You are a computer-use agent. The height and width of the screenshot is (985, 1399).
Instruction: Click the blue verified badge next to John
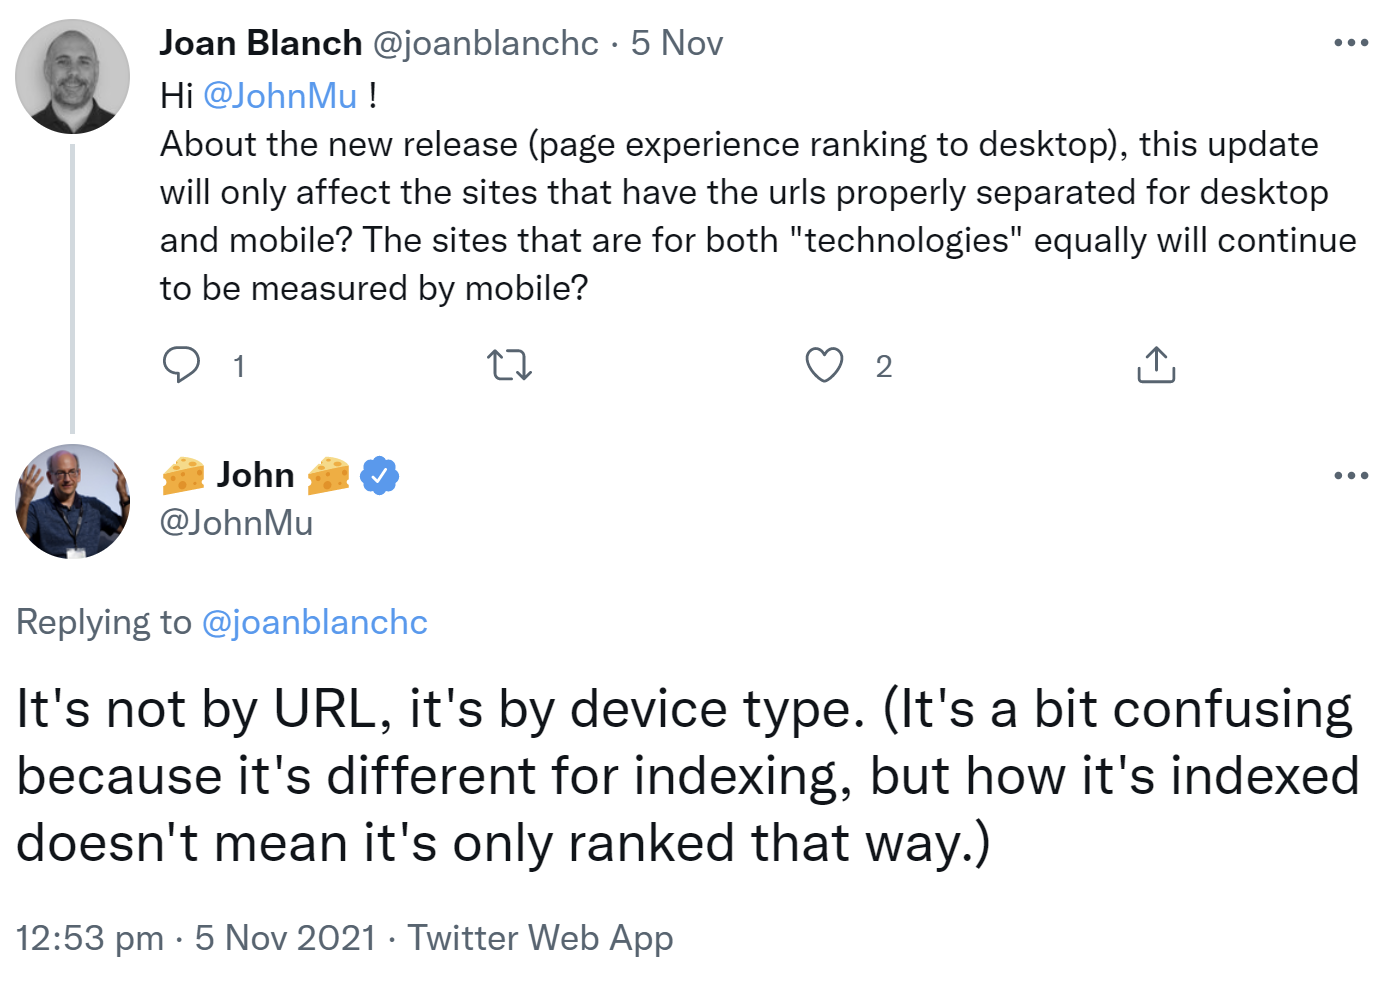[380, 476]
